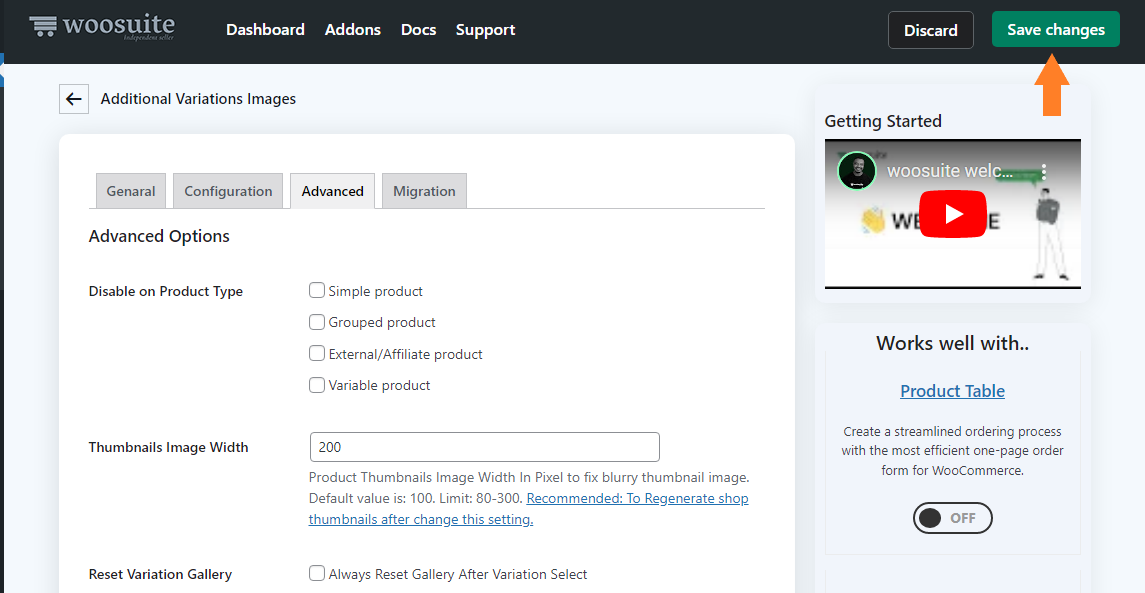
Task: Select the Advanced tab
Action: pos(332,191)
